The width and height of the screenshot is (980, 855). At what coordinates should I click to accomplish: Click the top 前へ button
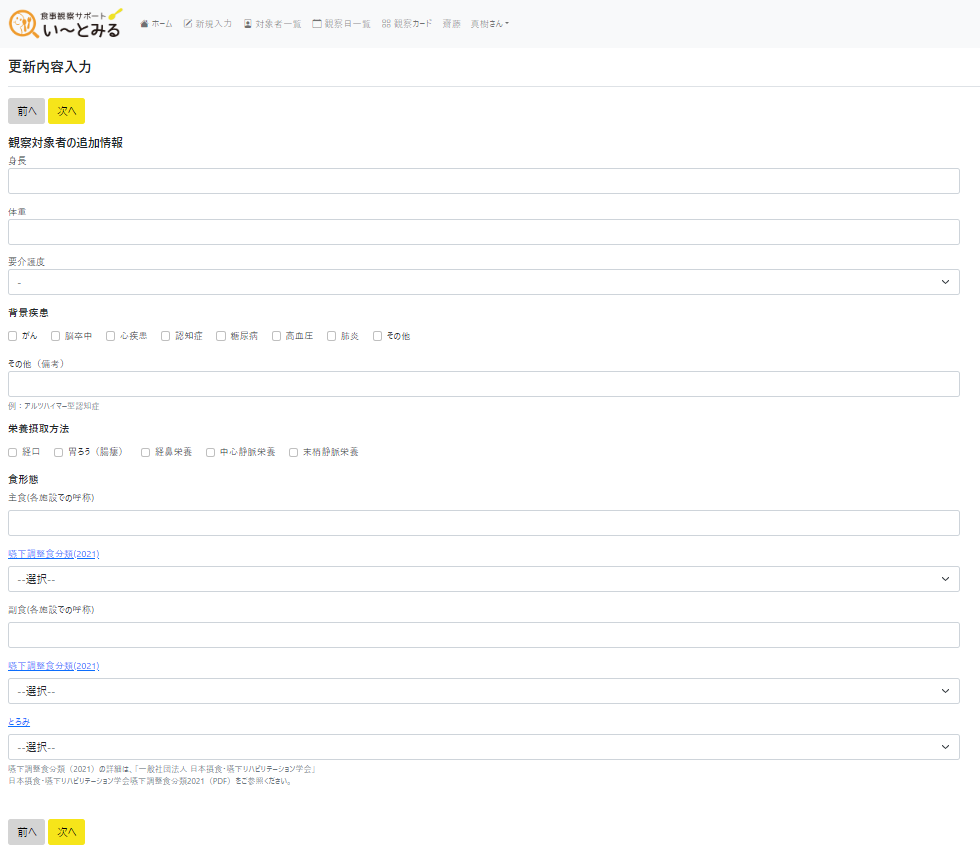coord(26,111)
